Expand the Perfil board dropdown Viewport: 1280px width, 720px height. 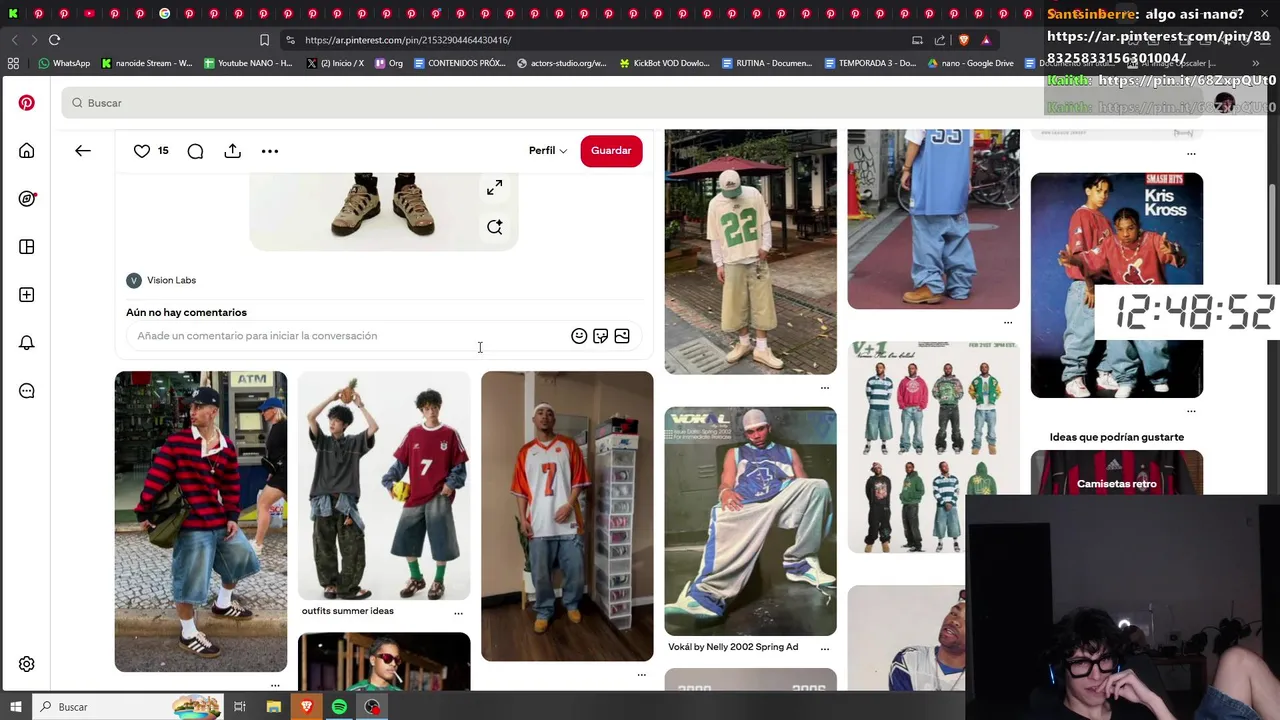pos(548,151)
